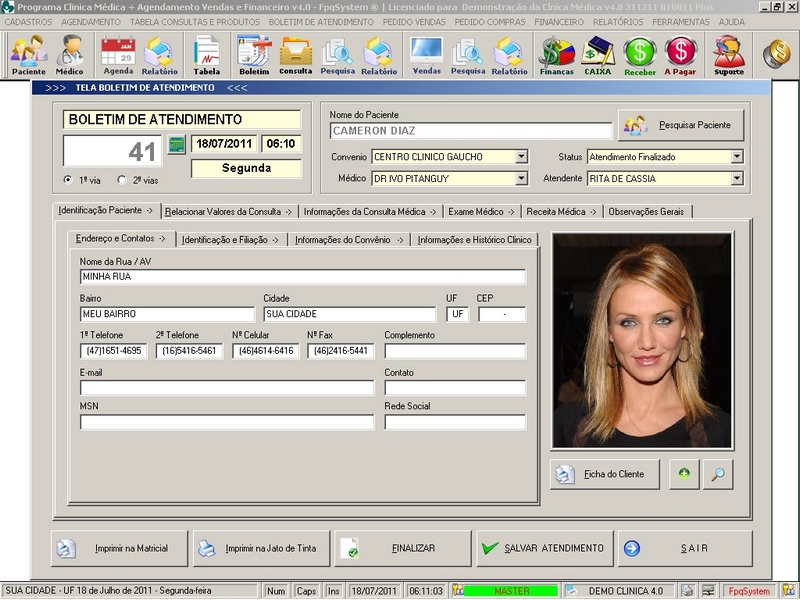The width and height of the screenshot is (800, 600).
Task: Expand the Status dropdown
Action: (x=737, y=157)
